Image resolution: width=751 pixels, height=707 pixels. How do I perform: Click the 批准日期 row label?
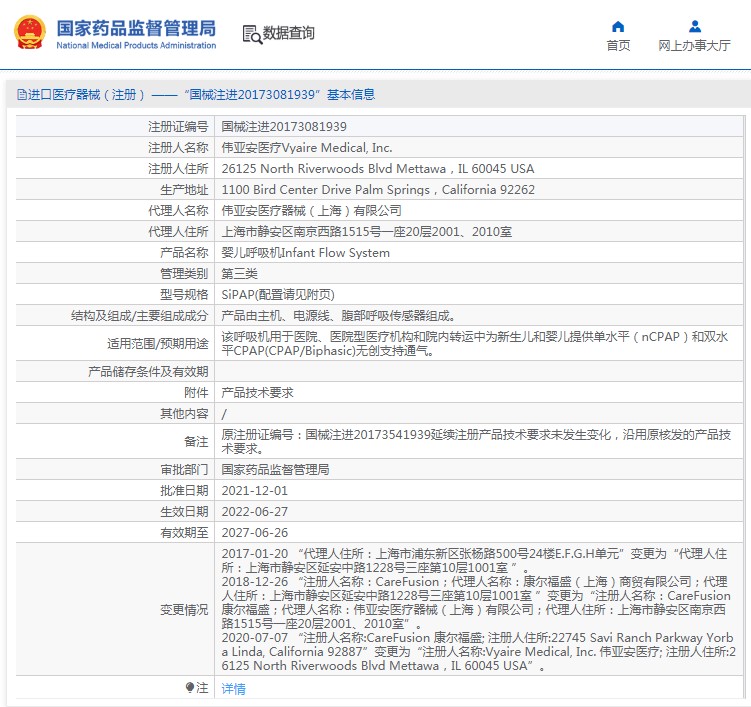[184, 490]
